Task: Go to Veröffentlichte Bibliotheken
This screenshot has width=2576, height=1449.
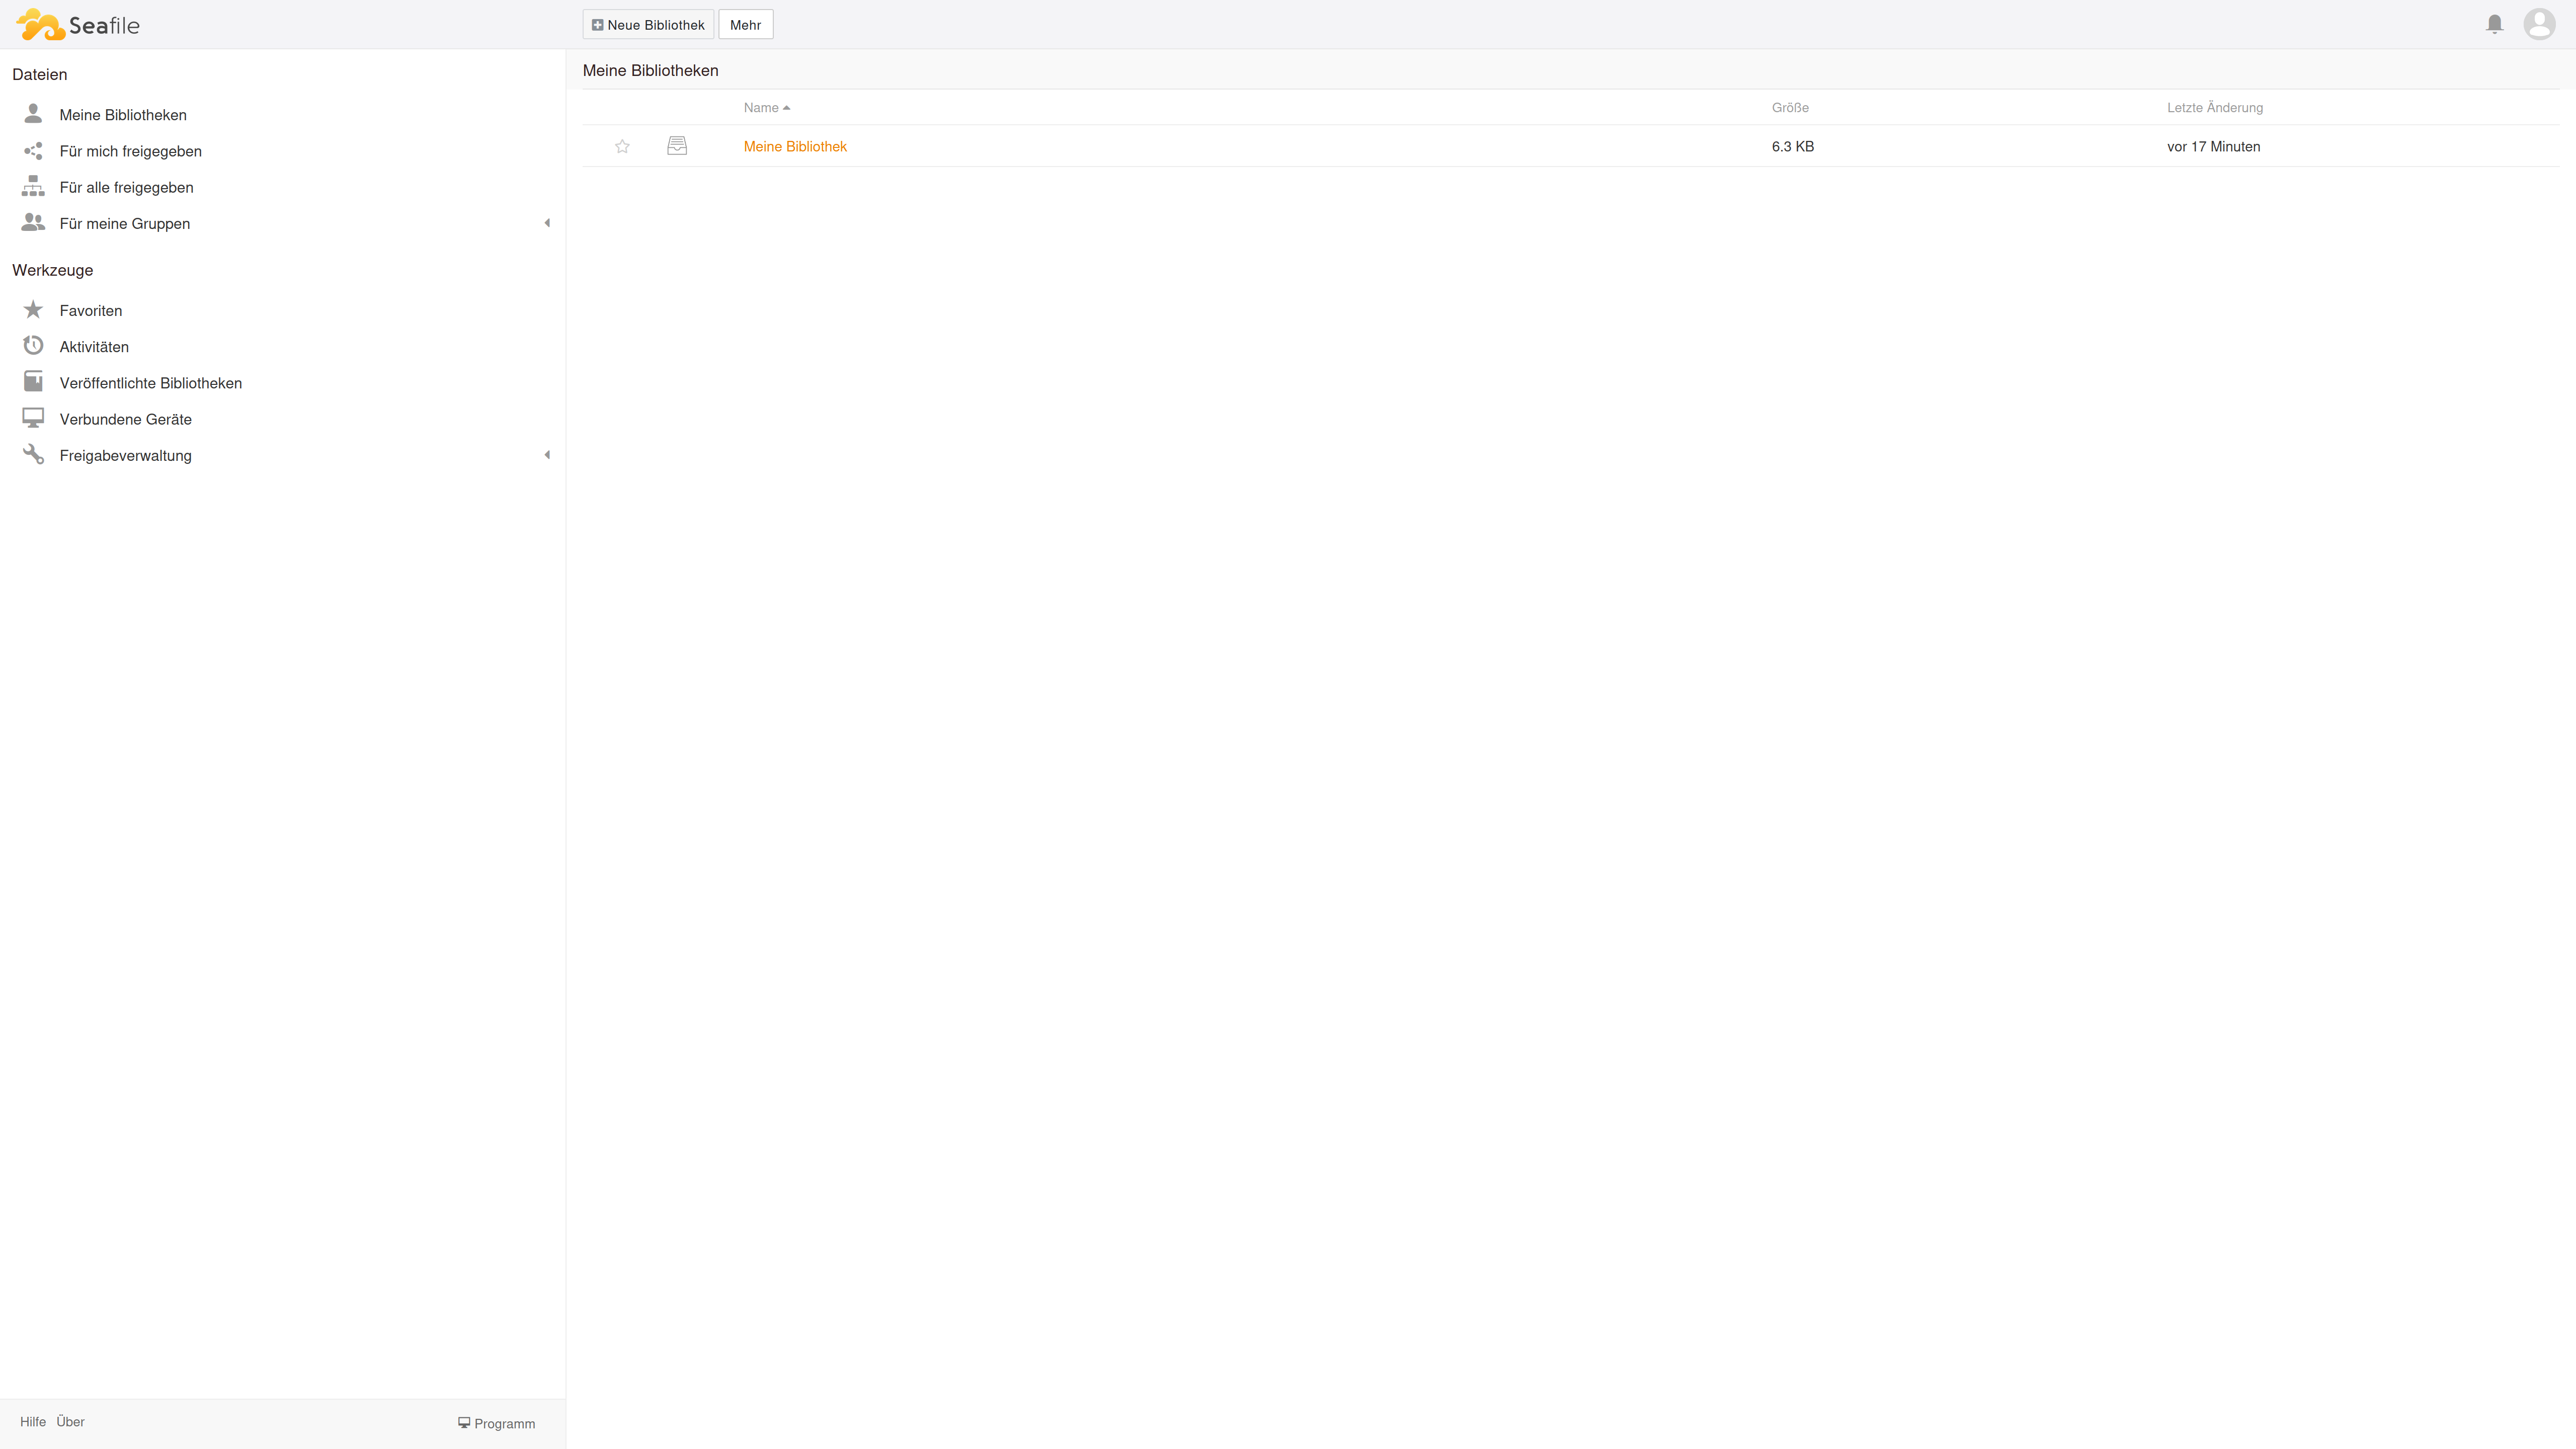Action: tap(151, 383)
